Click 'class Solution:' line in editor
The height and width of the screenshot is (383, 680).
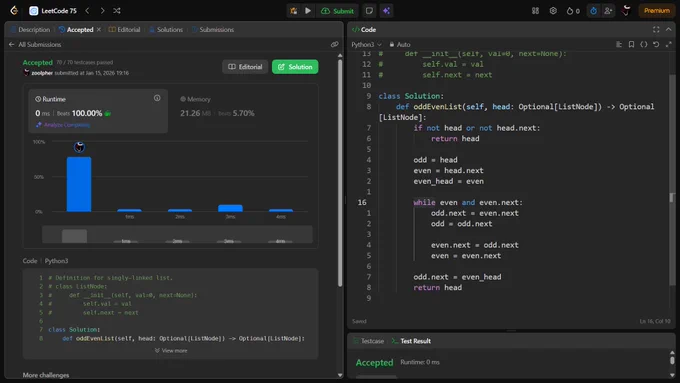(411, 96)
